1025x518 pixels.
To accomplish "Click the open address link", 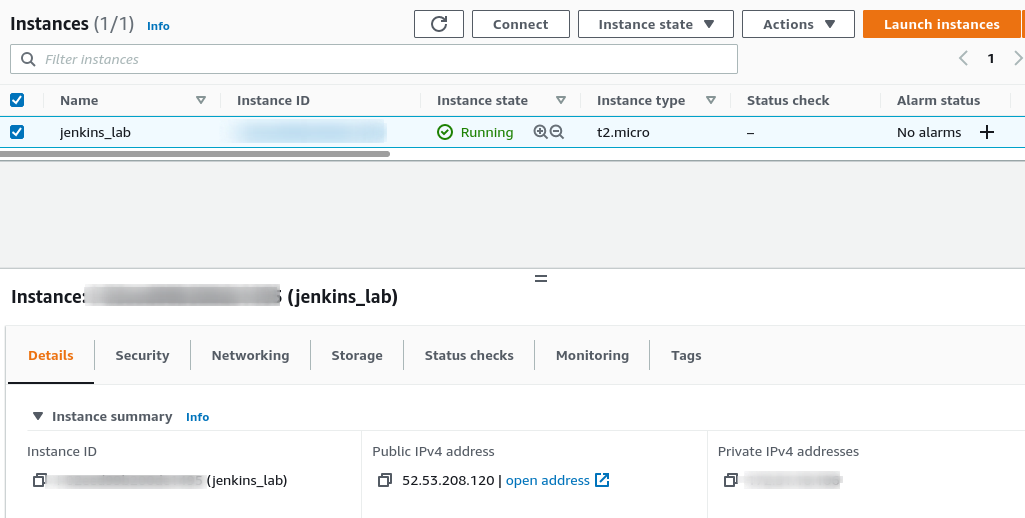I will tap(548, 481).
